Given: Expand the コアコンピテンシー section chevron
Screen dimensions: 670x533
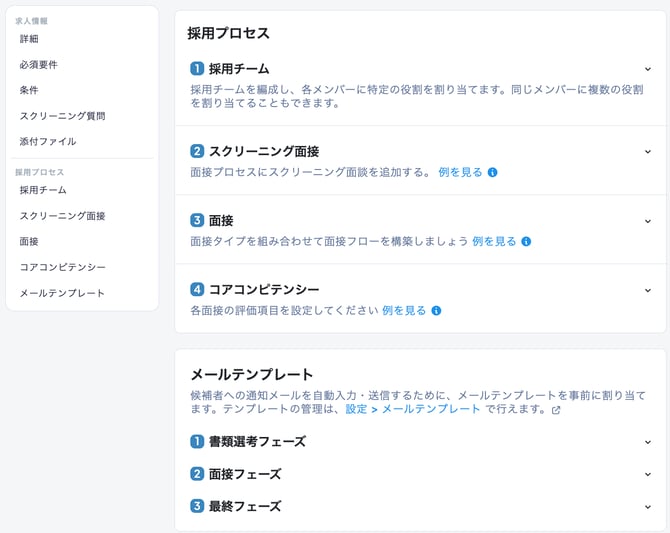Looking at the screenshot, I should pos(648,290).
